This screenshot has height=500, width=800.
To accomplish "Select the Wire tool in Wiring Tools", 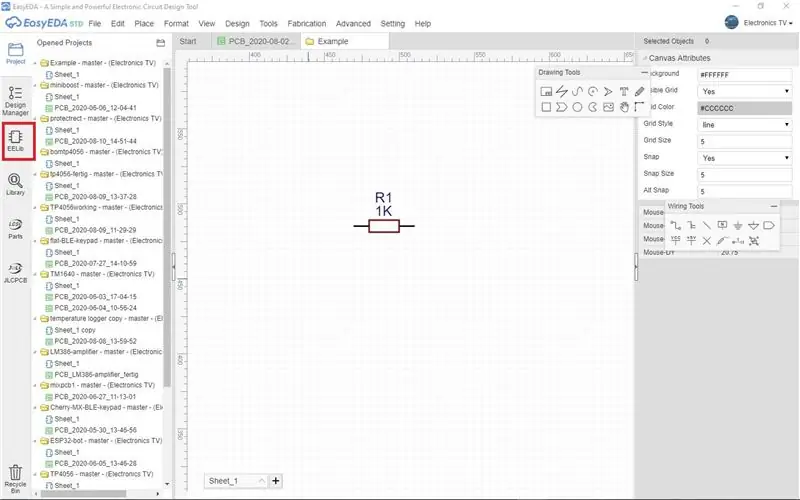I will pos(676,226).
